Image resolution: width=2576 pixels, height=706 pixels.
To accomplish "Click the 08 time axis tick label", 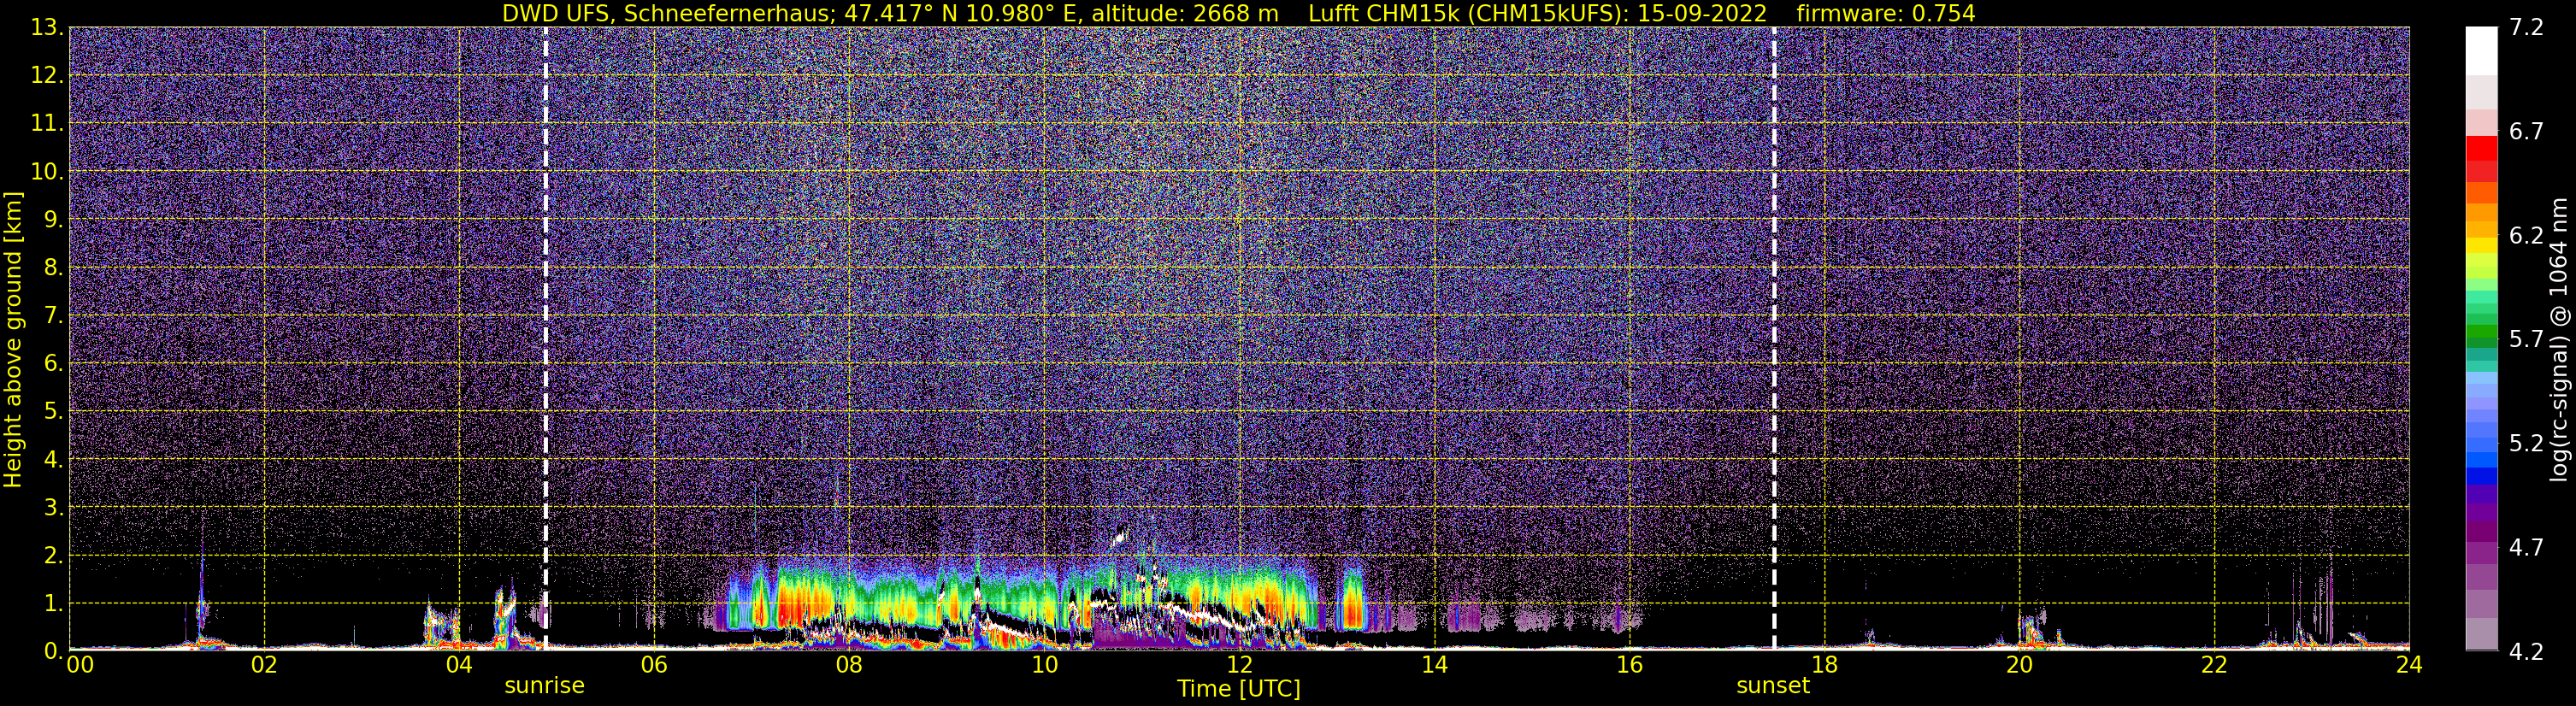I will pyautogui.click(x=849, y=665).
